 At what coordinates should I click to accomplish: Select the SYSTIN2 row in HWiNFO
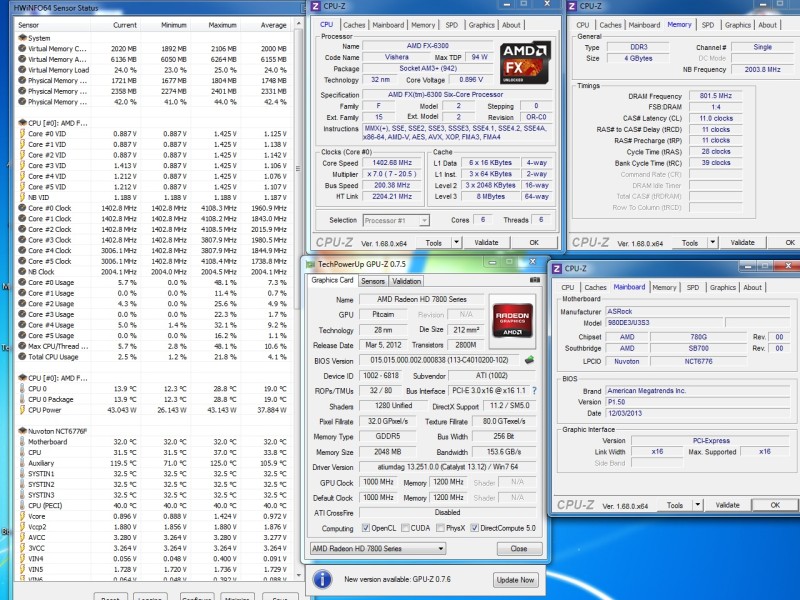click(x=154, y=484)
